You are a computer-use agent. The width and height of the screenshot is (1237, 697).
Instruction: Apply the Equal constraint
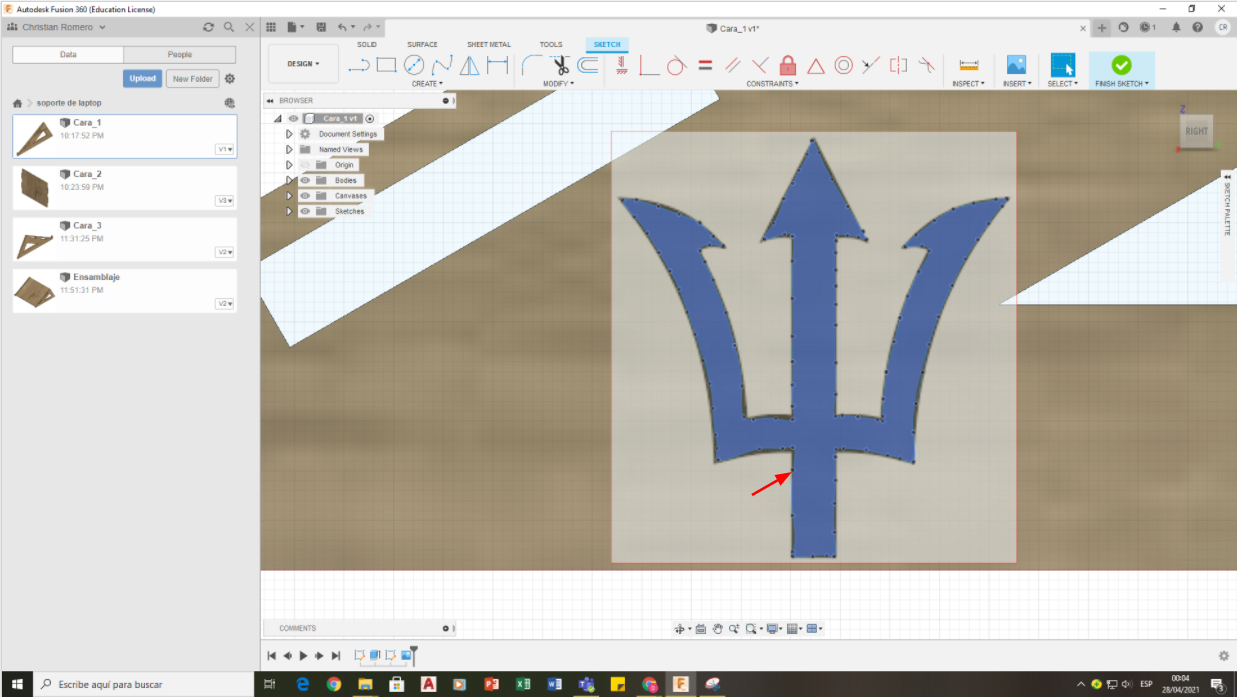click(704, 66)
